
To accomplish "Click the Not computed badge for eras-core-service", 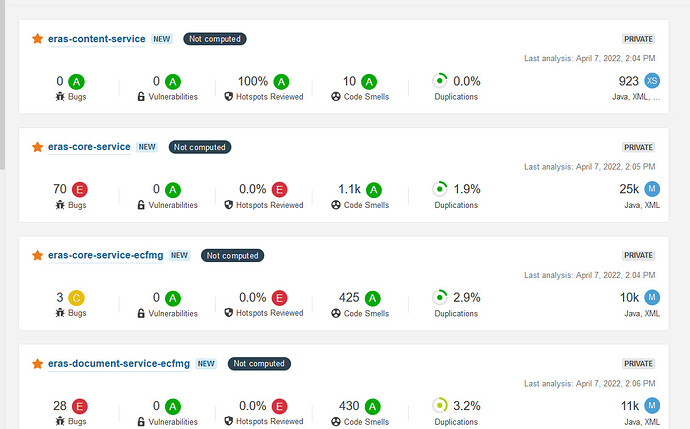I will [x=200, y=147].
